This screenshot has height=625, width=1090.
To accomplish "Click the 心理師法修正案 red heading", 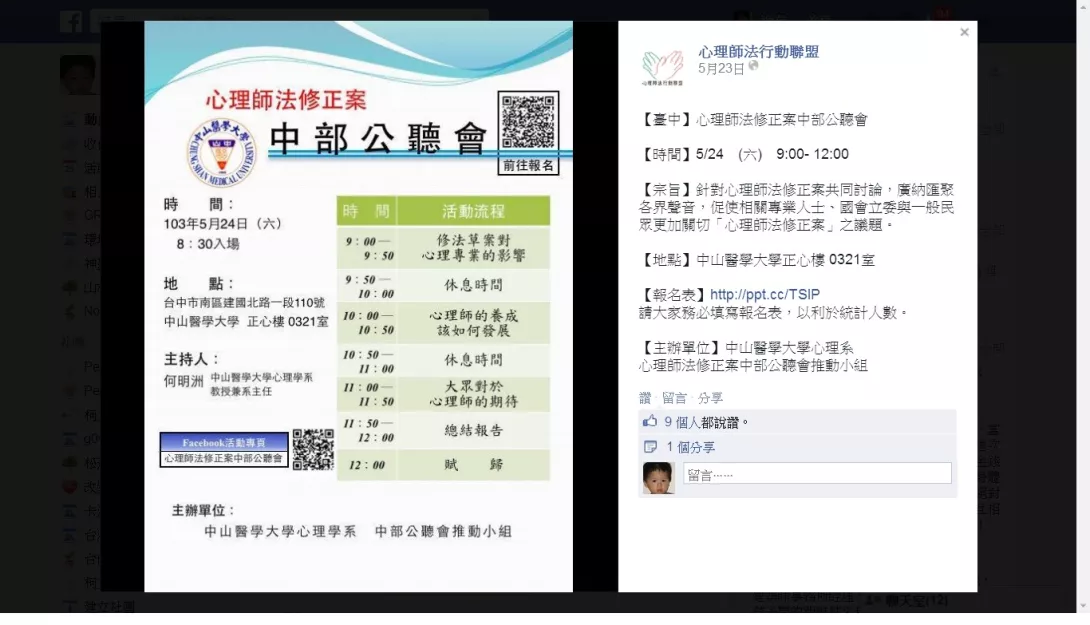I will 286,100.
